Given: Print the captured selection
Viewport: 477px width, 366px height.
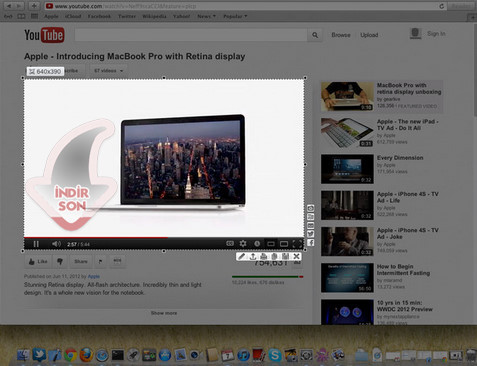Looking at the screenshot, I should (263, 256).
